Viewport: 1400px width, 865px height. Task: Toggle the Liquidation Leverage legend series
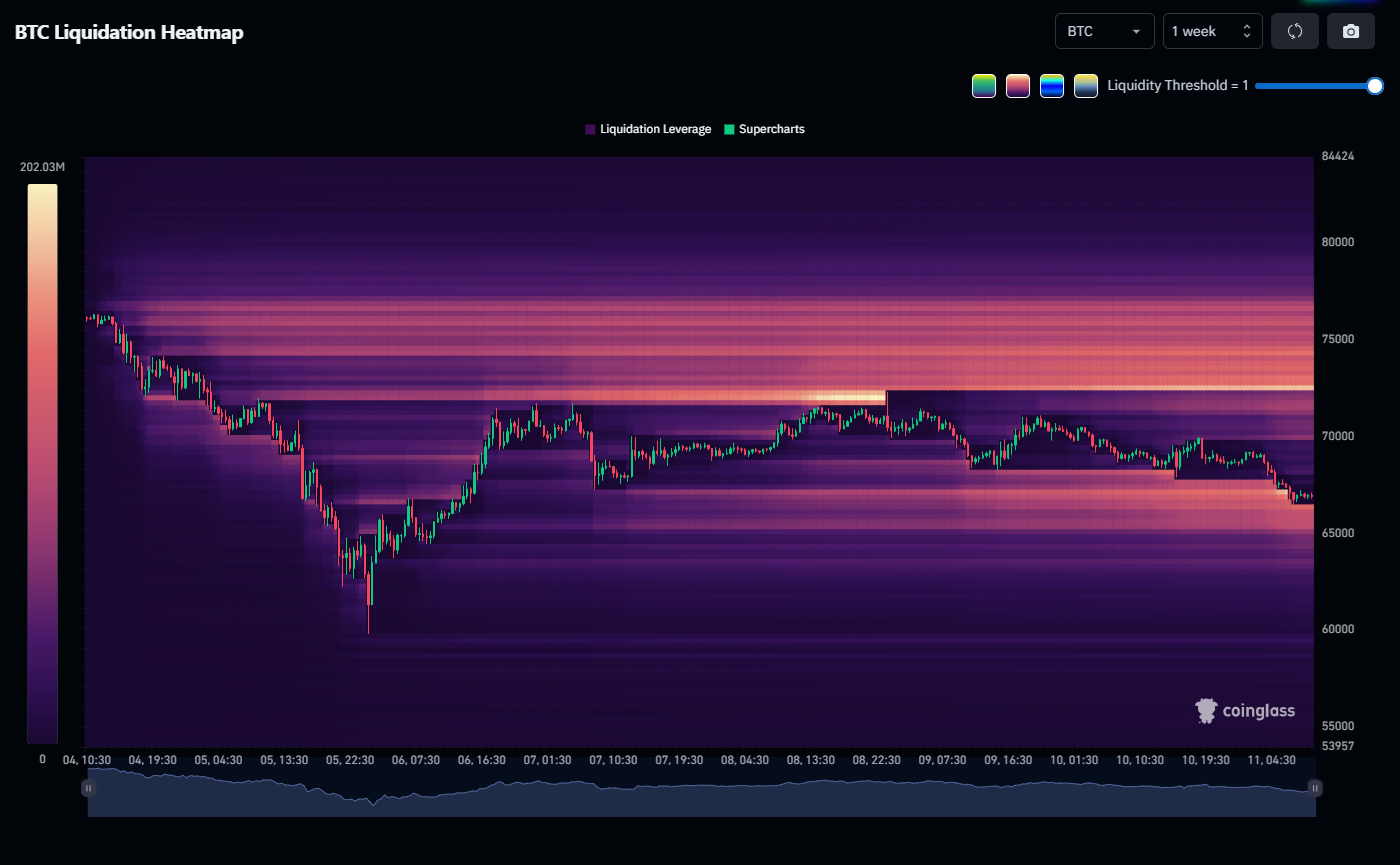(x=648, y=129)
